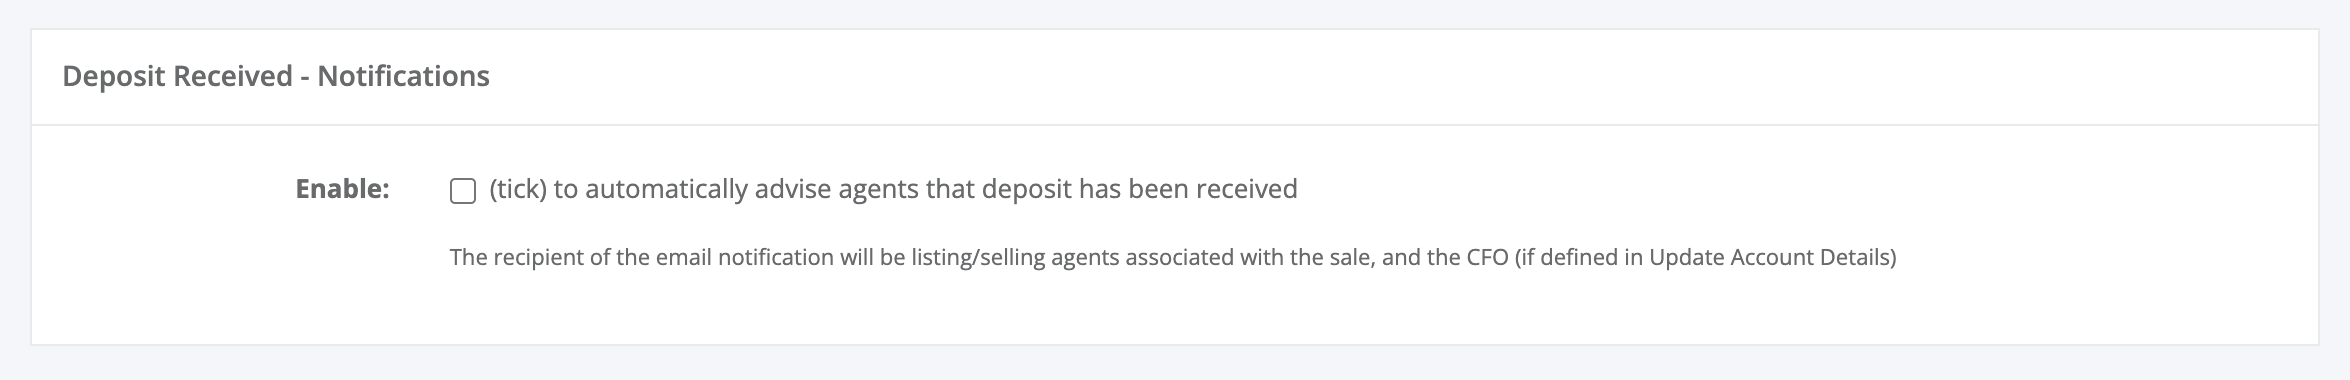Select the "Deposit Received - Notifications" panel heading

(x=276, y=76)
